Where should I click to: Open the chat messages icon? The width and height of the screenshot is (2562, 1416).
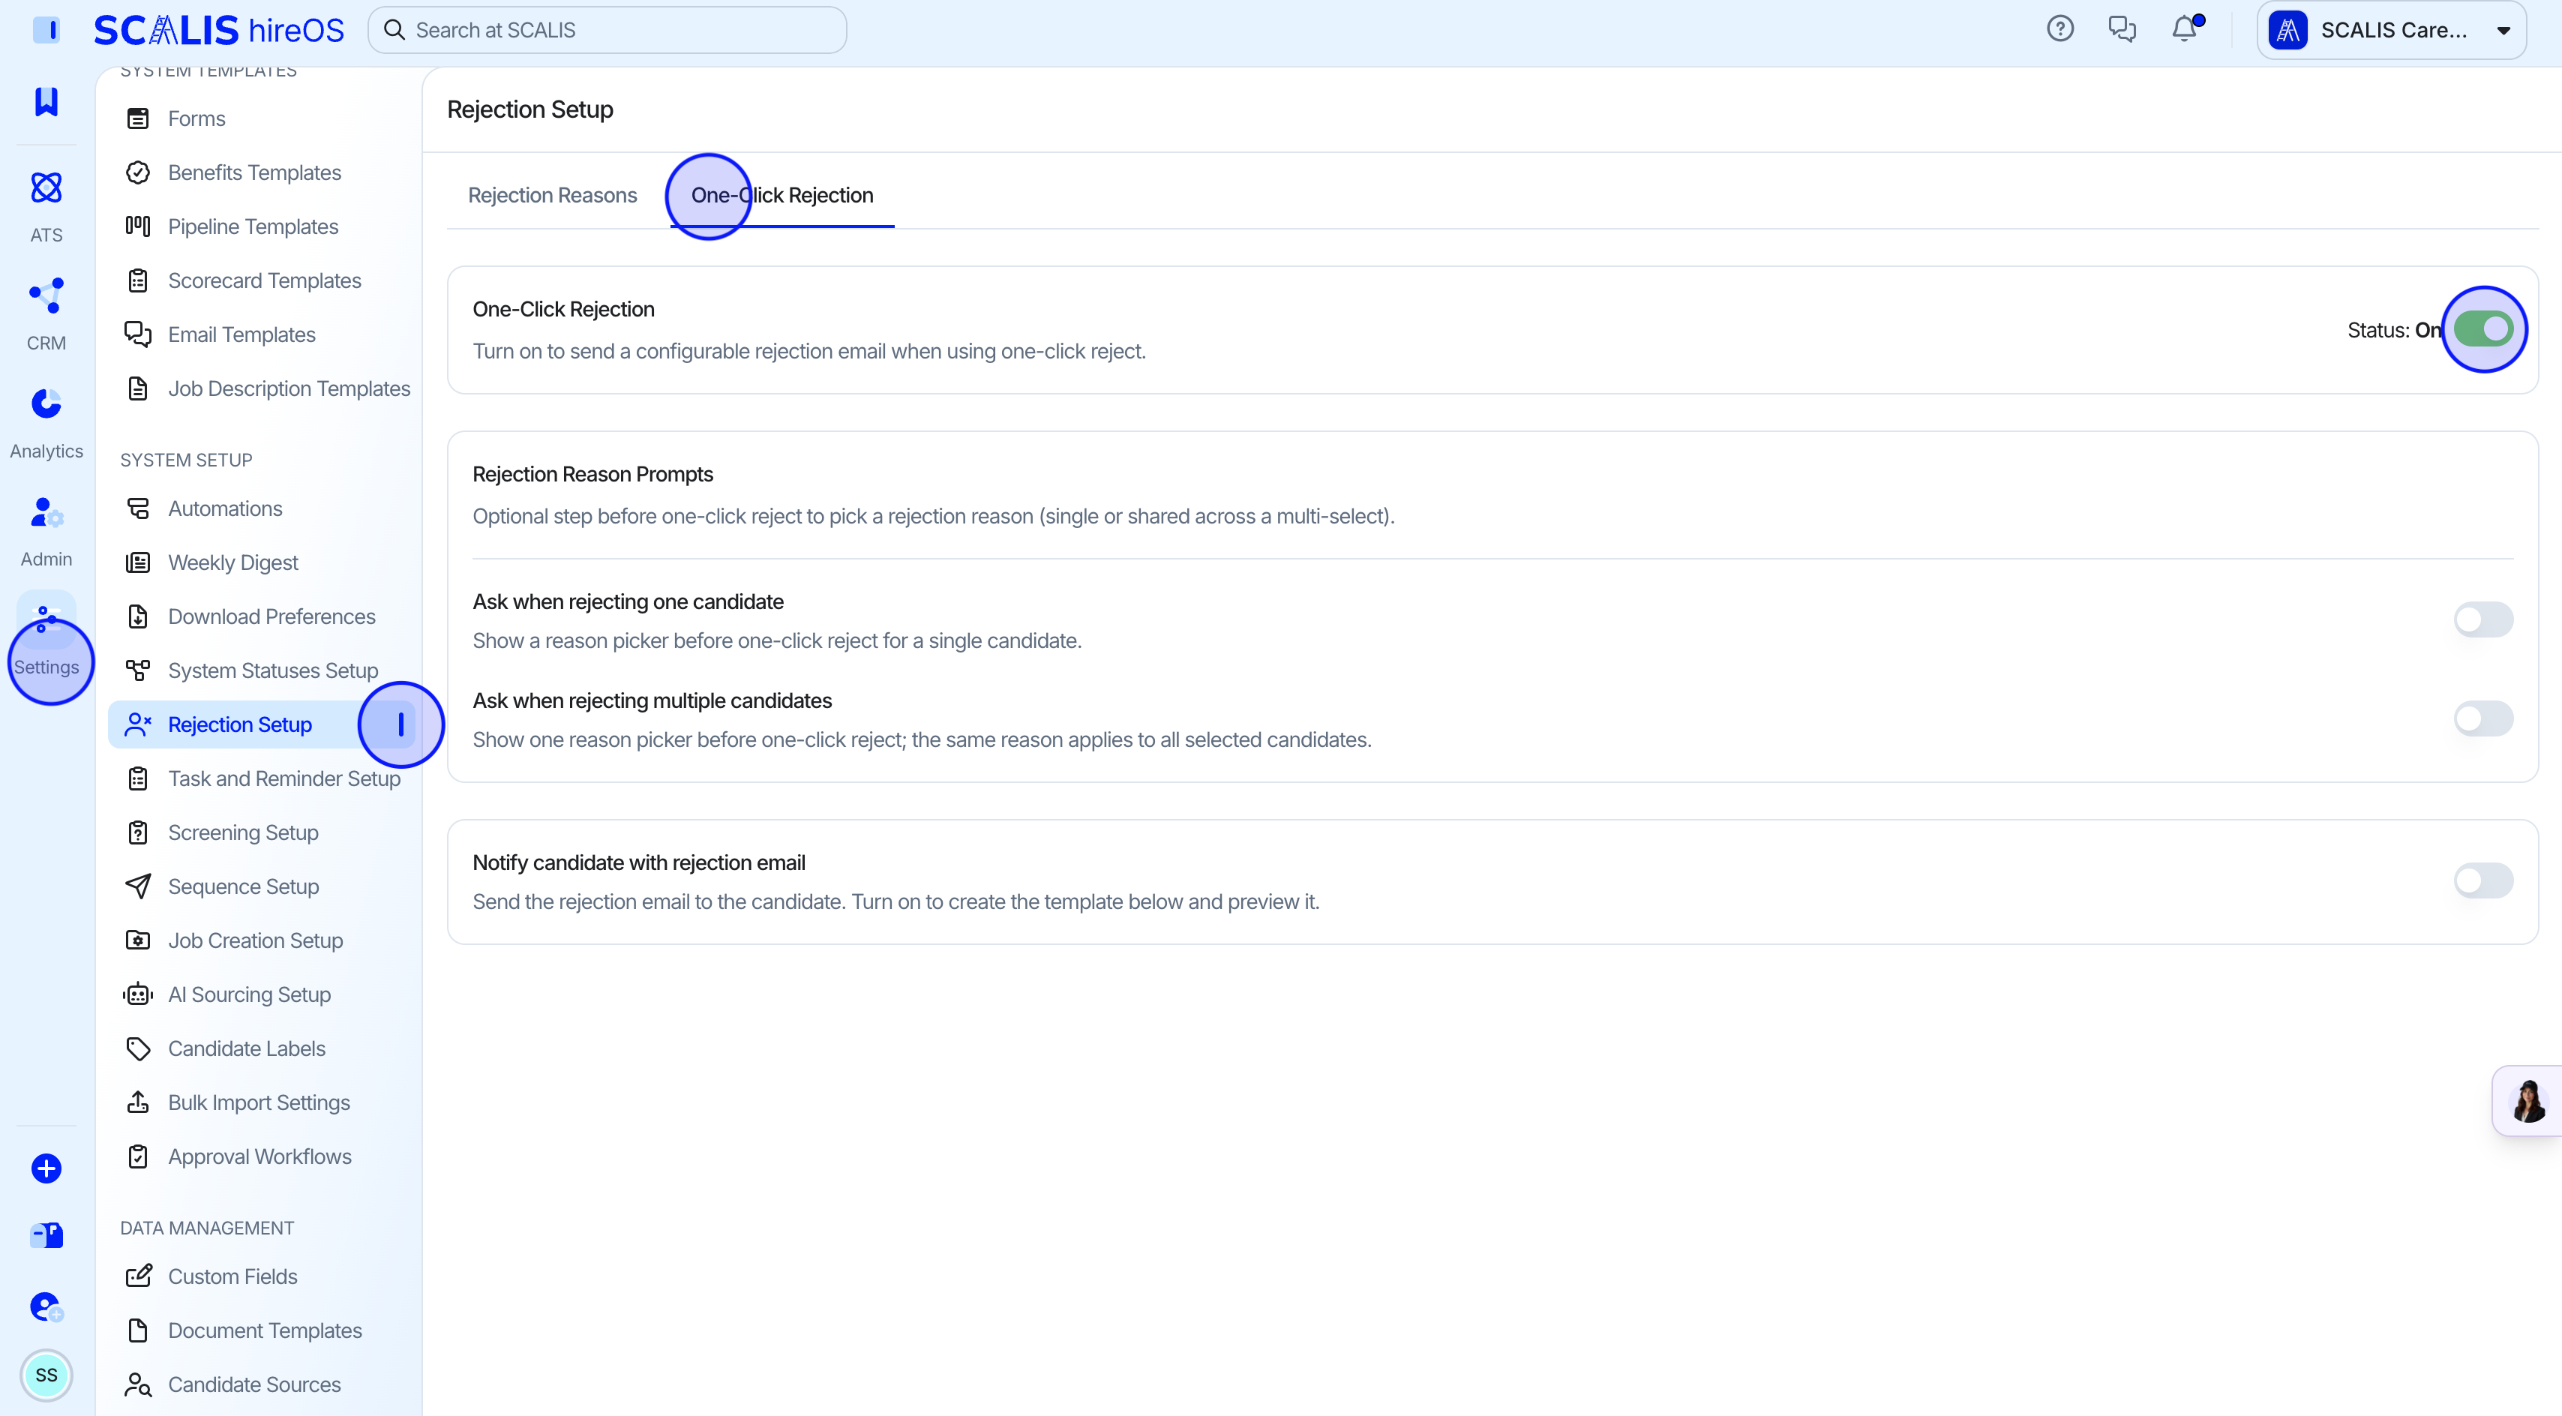[2122, 29]
